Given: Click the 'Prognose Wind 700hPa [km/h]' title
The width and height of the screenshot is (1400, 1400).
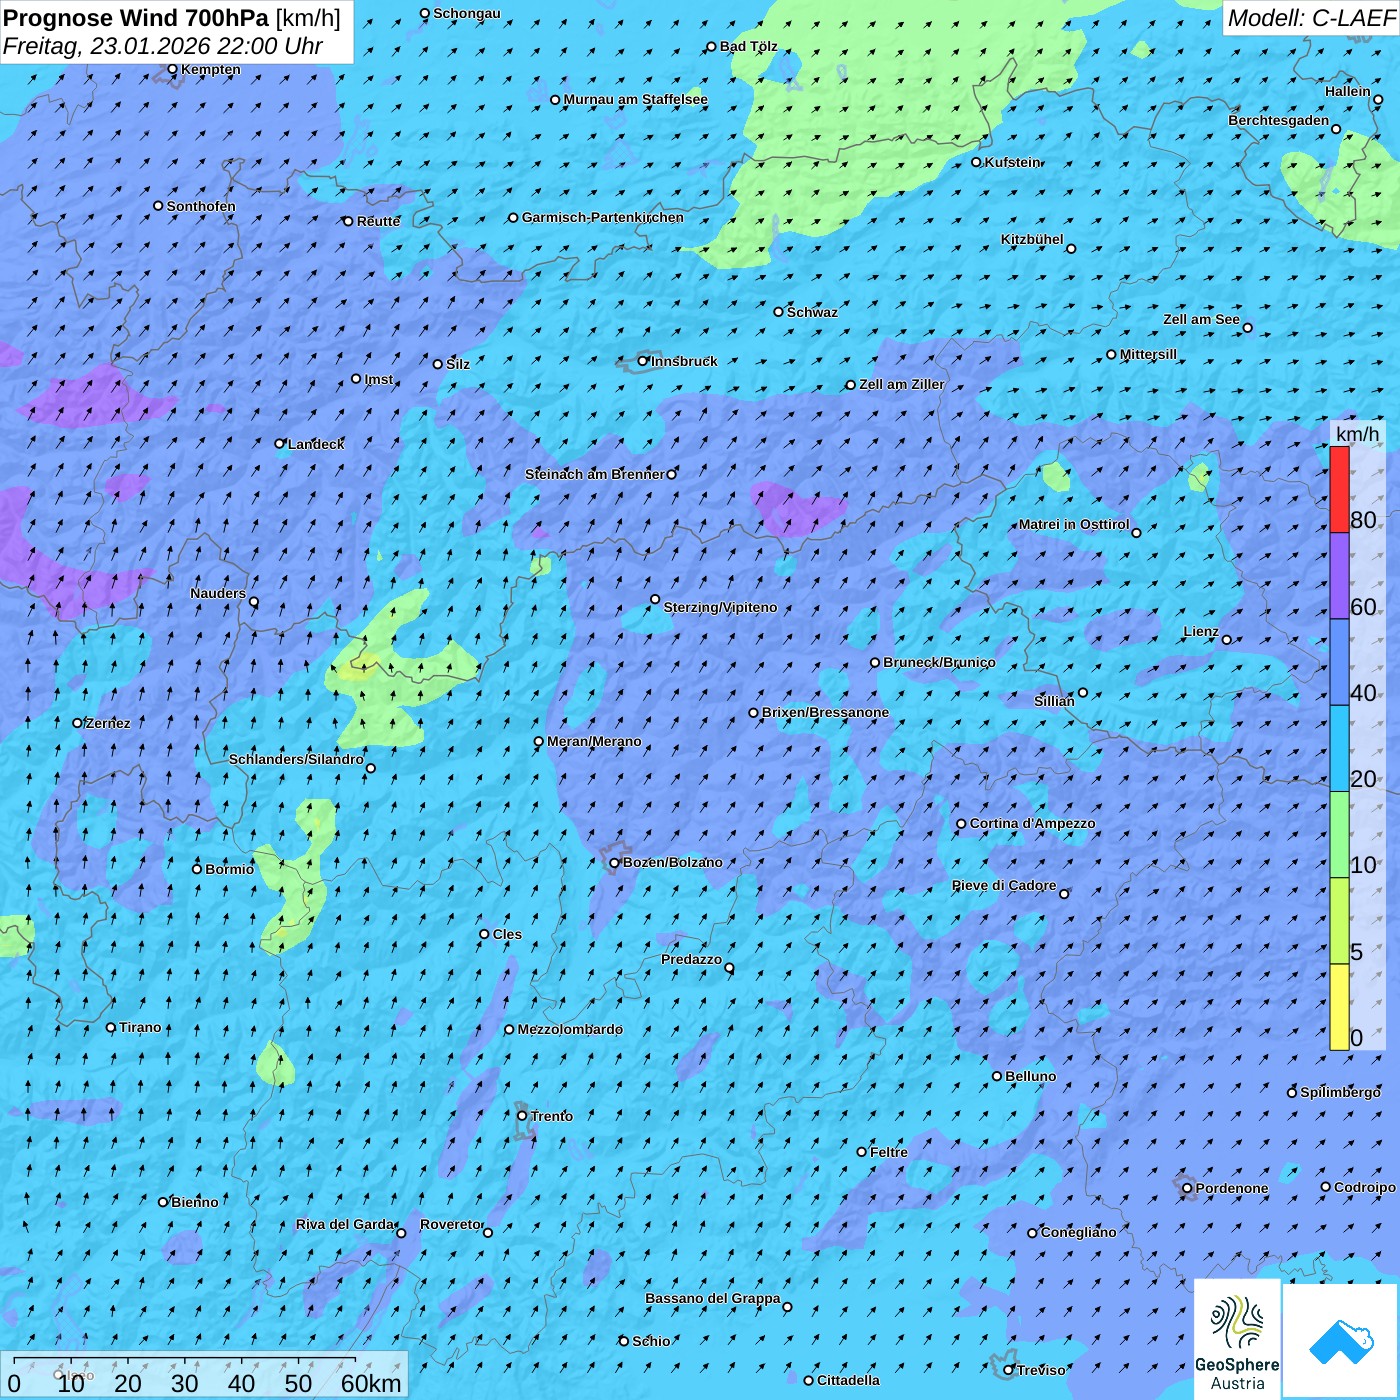Looking at the screenshot, I should (x=172, y=18).
